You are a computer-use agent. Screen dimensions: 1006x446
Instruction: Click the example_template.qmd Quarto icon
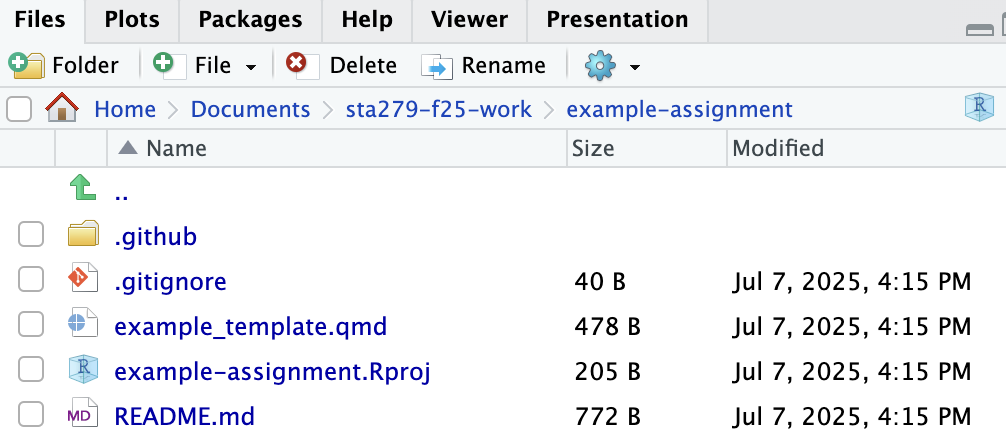[x=83, y=325]
